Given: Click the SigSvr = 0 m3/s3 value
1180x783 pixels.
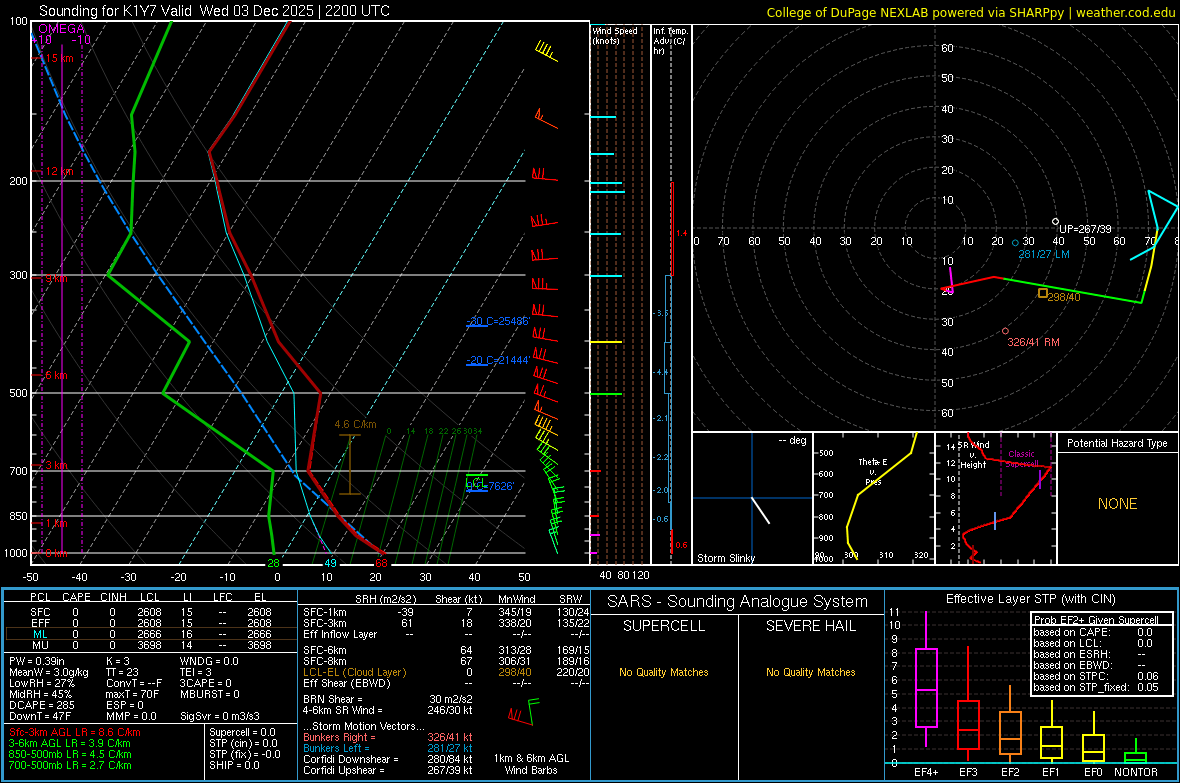Looking at the screenshot, I should coord(220,716).
